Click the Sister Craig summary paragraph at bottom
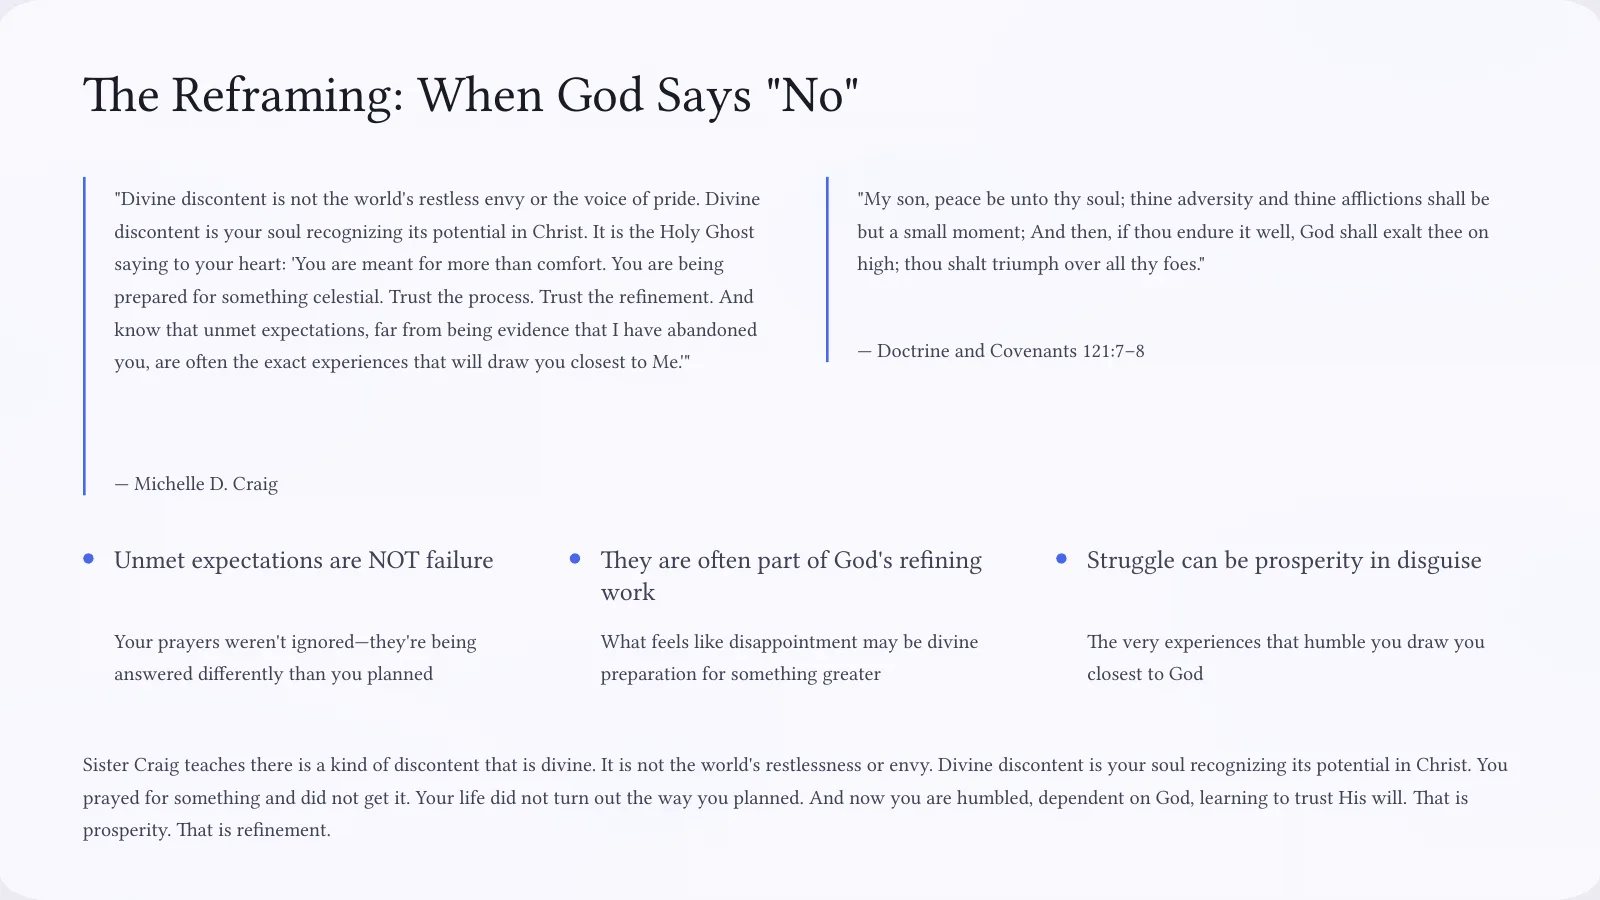The height and width of the screenshot is (900, 1600). click(795, 797)
